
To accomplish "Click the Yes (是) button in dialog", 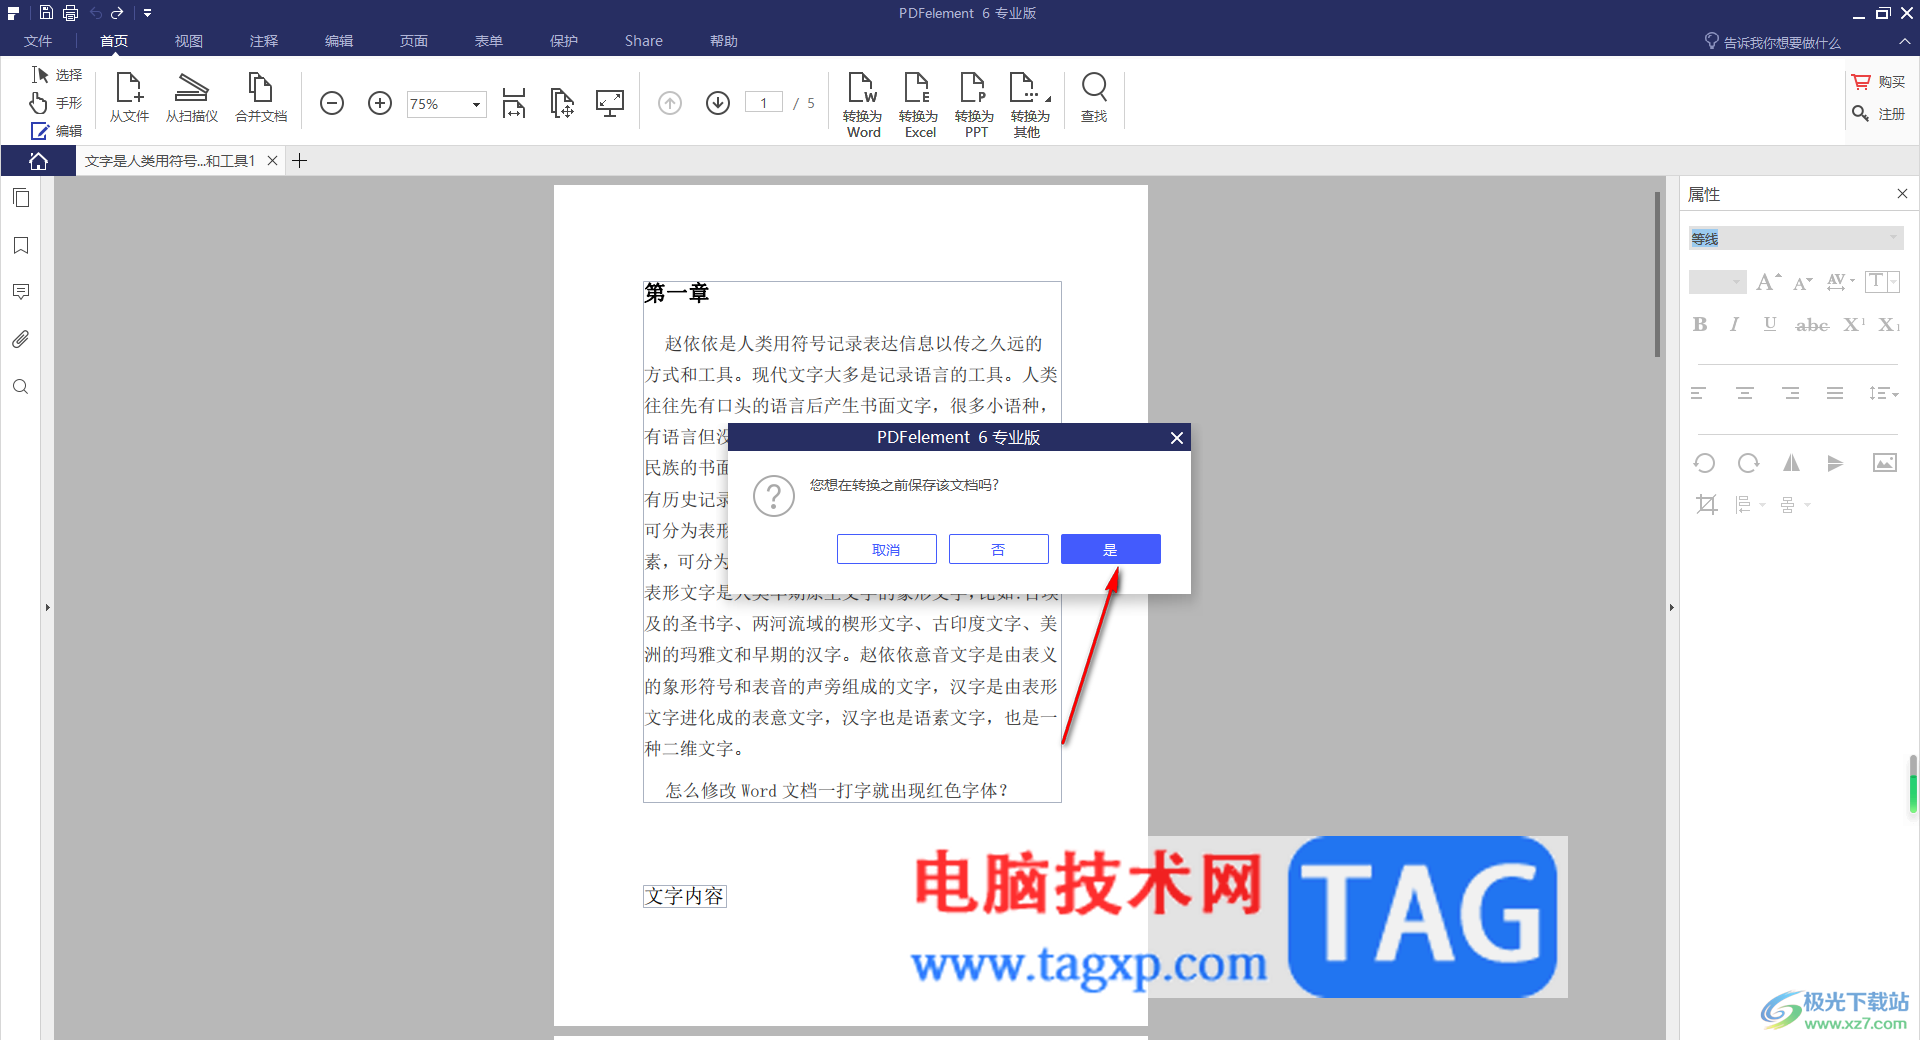I will 1110,549.
